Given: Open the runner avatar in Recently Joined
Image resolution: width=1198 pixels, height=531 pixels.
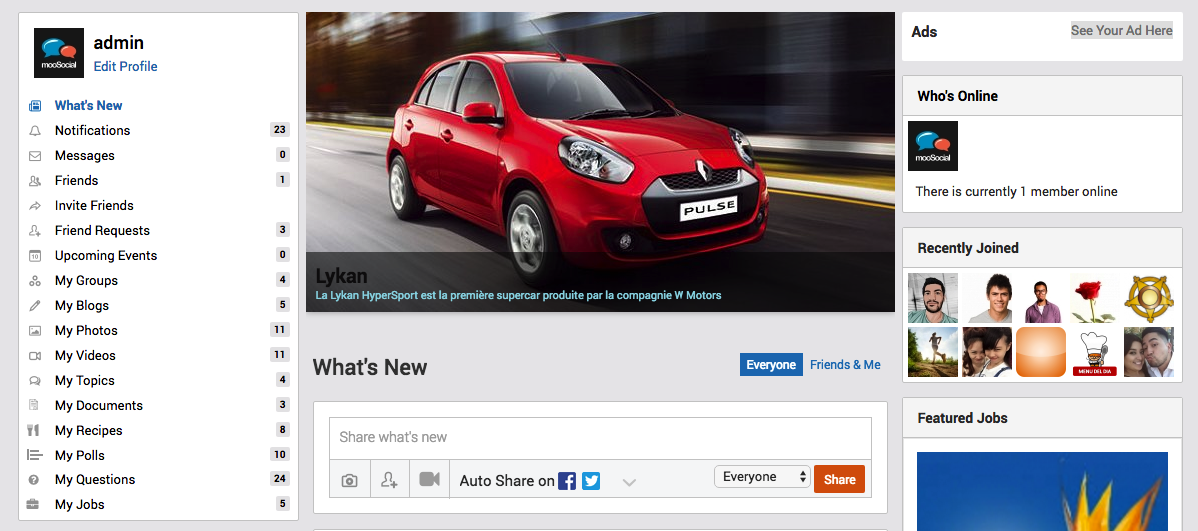Looking at the screenshot, I should [933, 352].
